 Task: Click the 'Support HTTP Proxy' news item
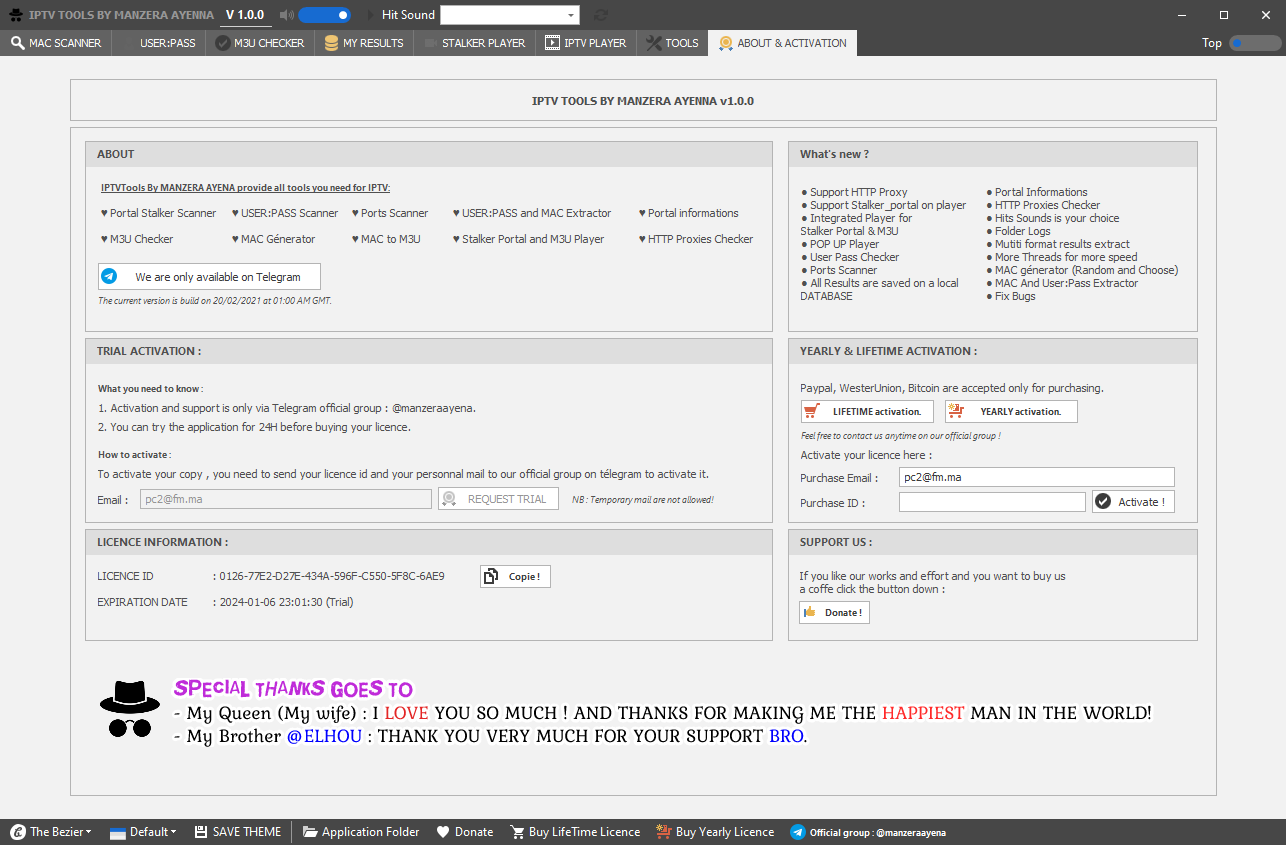point(855,192)
